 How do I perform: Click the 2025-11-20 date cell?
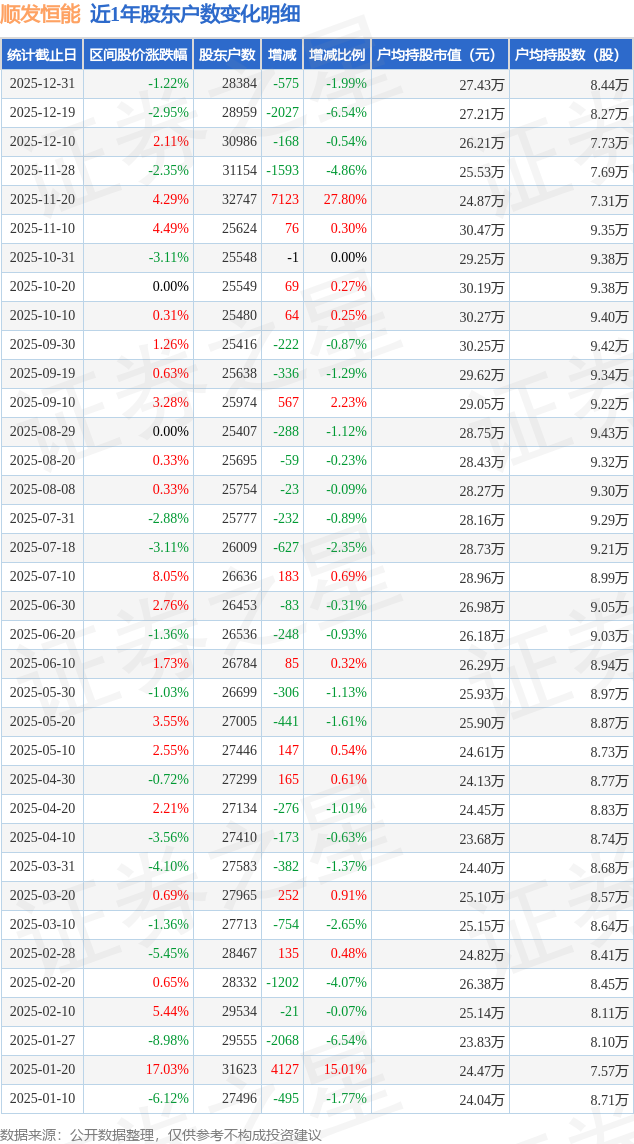point(40,200)
